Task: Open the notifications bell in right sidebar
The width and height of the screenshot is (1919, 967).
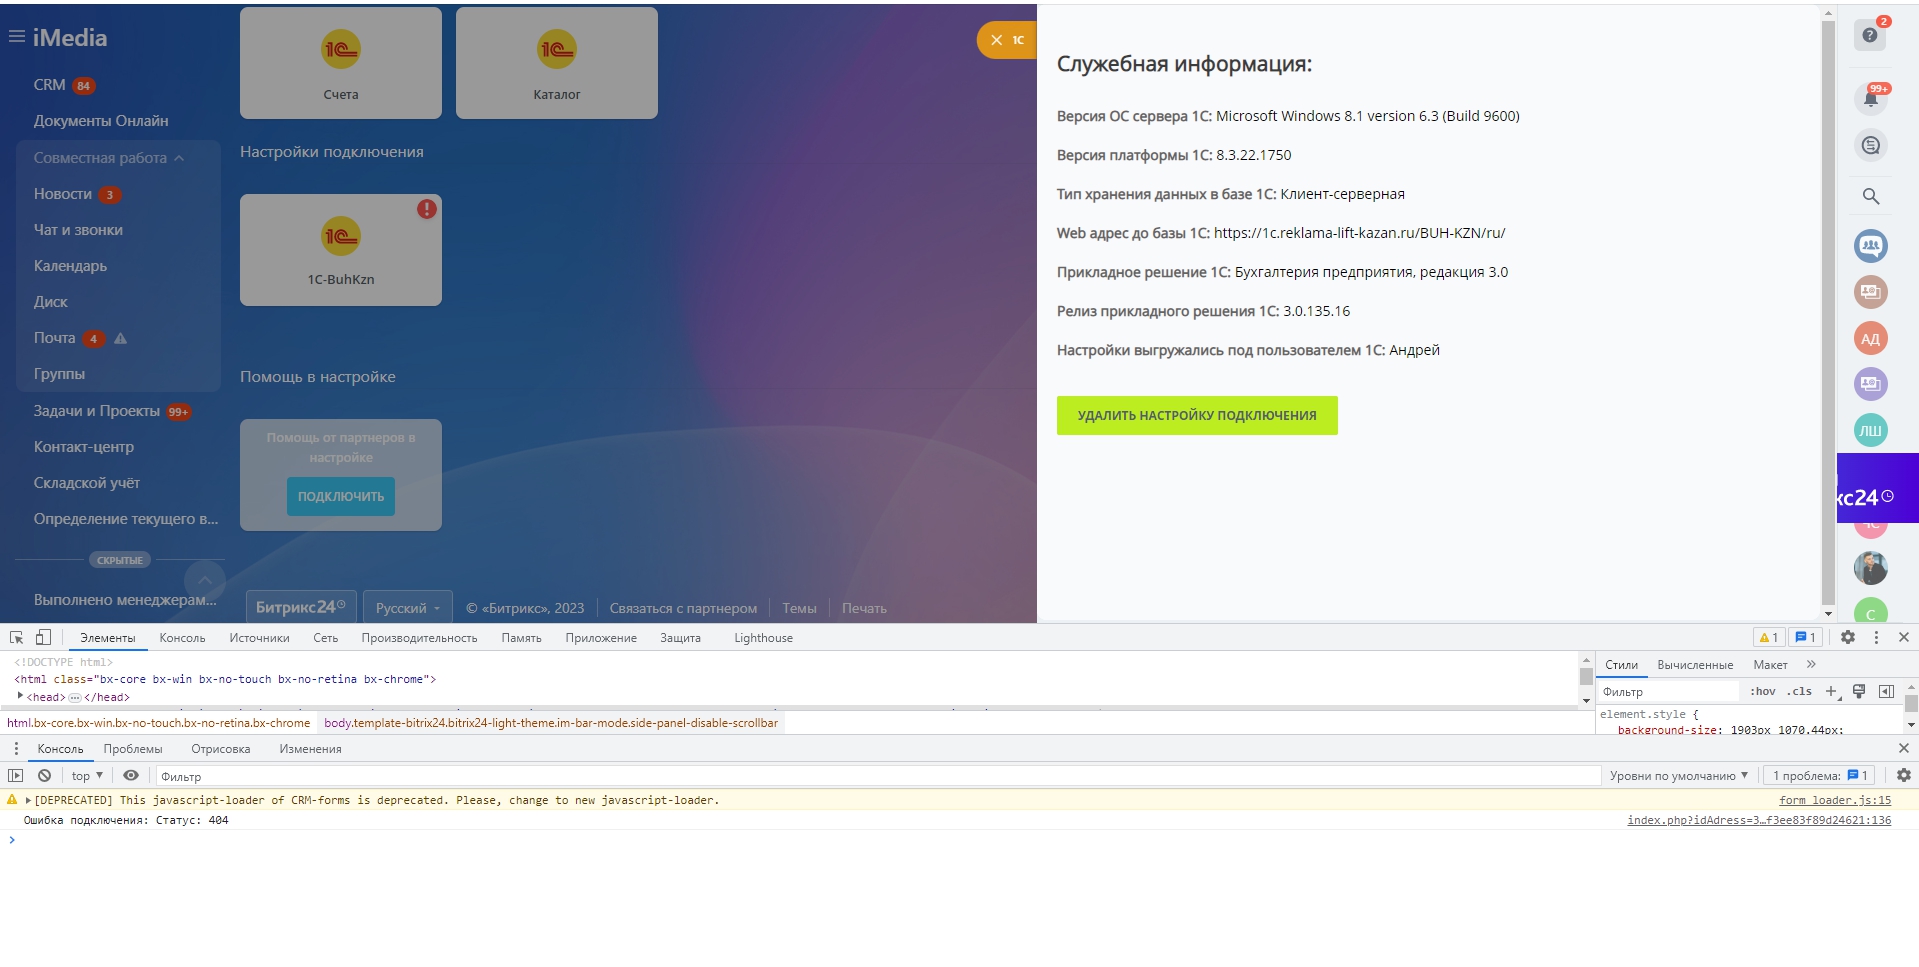Action: coord(1870,98)
